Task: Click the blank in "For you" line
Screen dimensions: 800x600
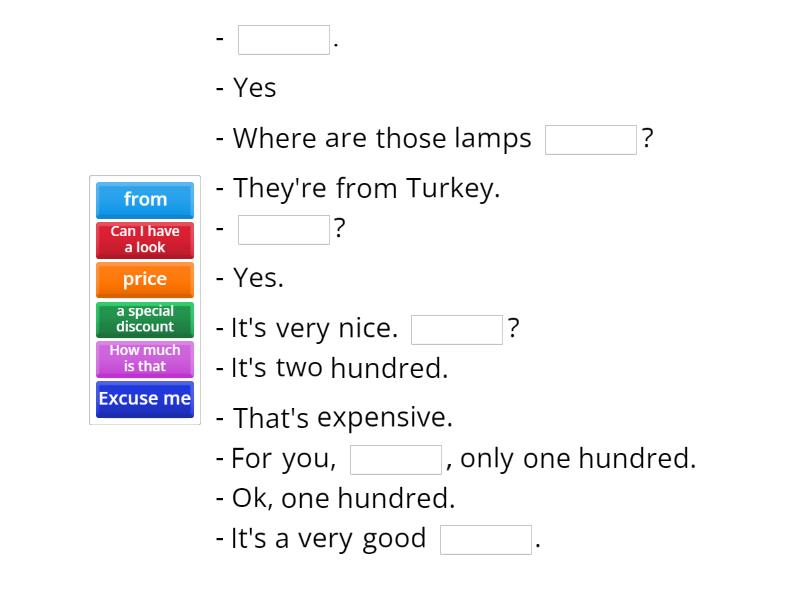Action: 396,458
